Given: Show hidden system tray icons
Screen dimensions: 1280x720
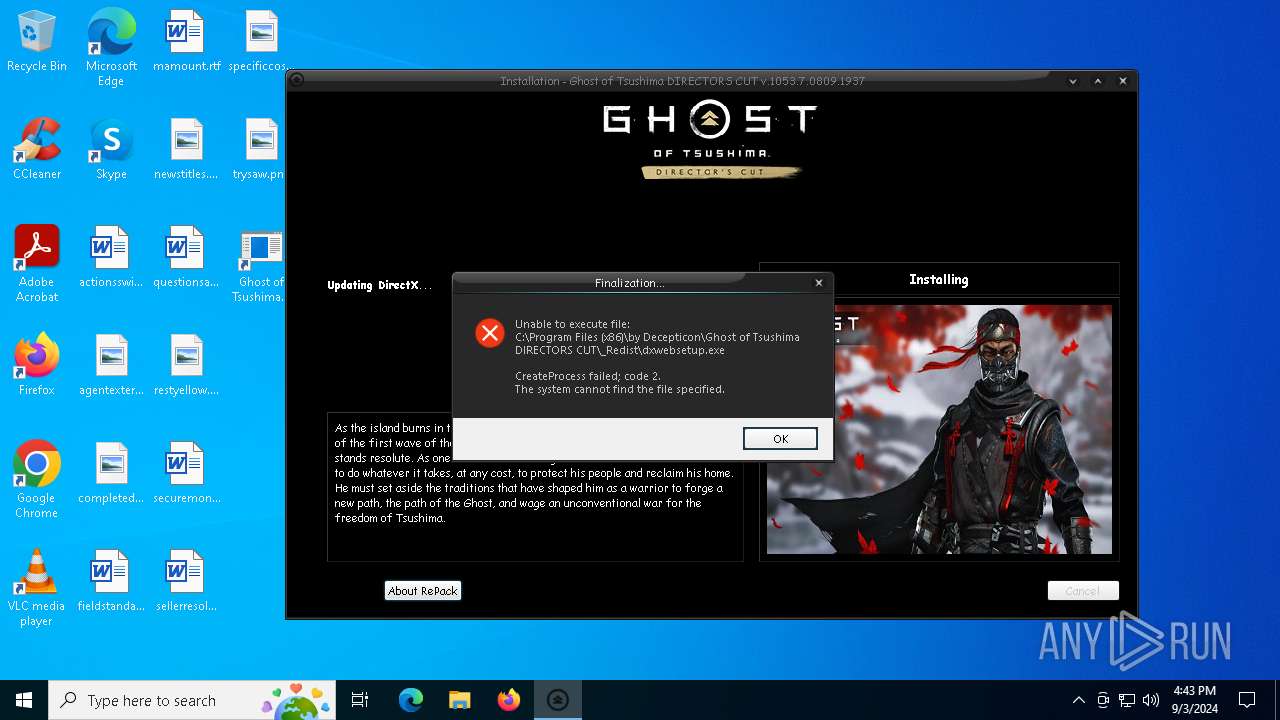Looking at the screenshot, I should [1078, 700].
